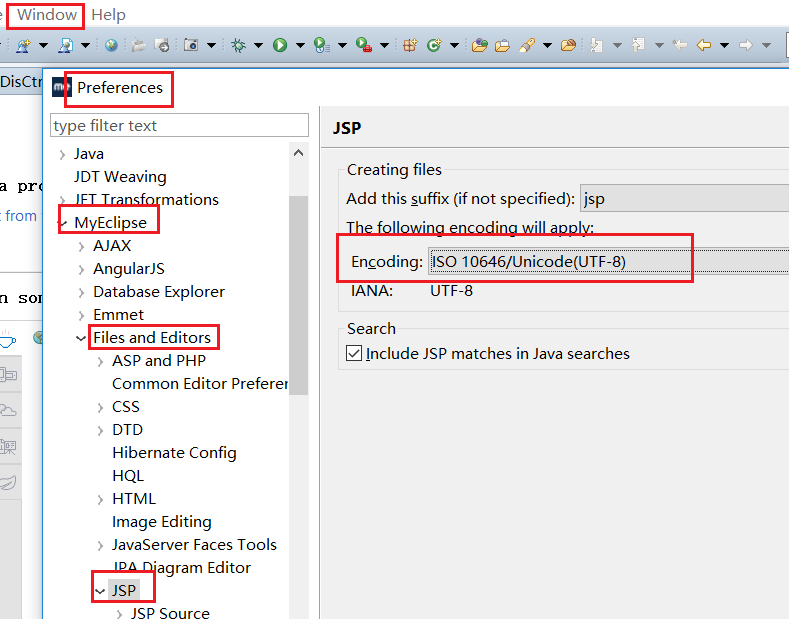Click the type filter text field
The width and height of the screenshot is (789, 619).
[x=179, y=125]
